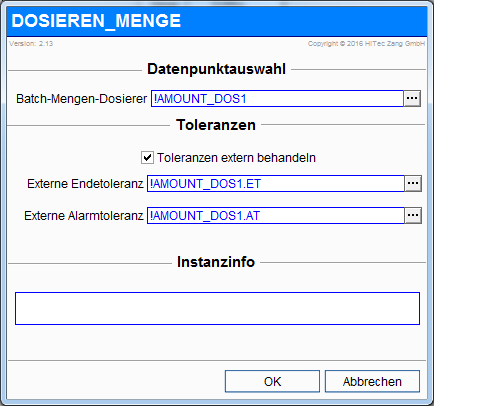
Task: Click the Batch-Mengen-Dosierer field label
Action: pyautogui.click(x=81, y=99)
